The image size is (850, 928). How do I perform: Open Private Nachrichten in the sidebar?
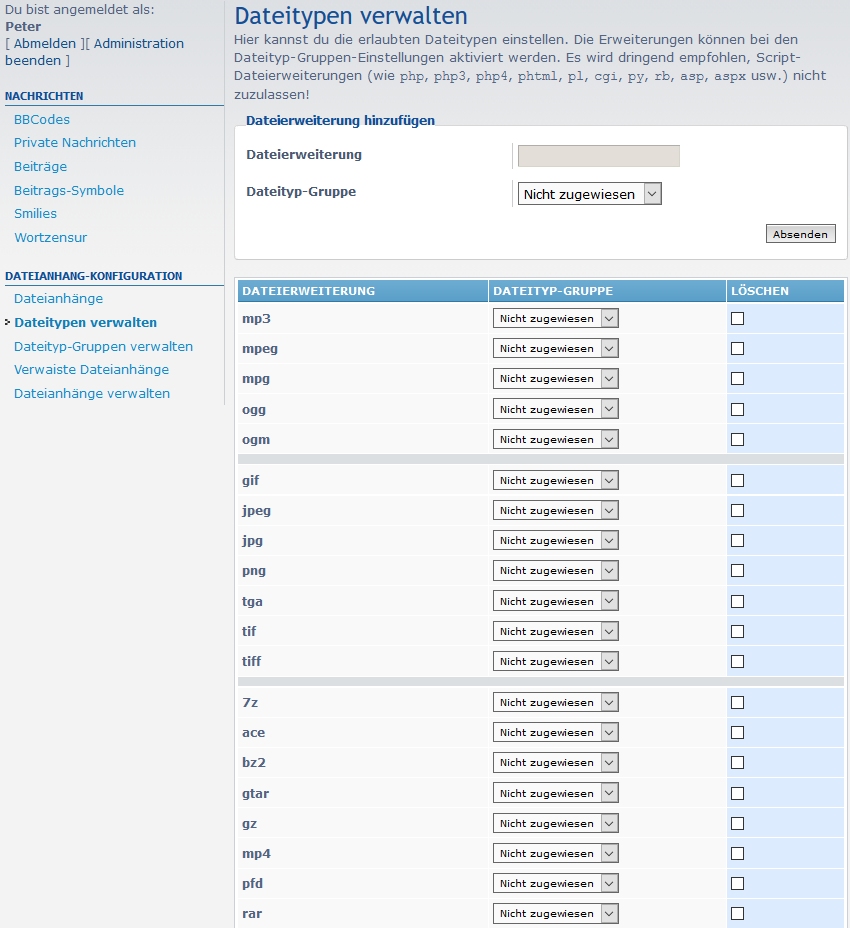click(75, 143)
